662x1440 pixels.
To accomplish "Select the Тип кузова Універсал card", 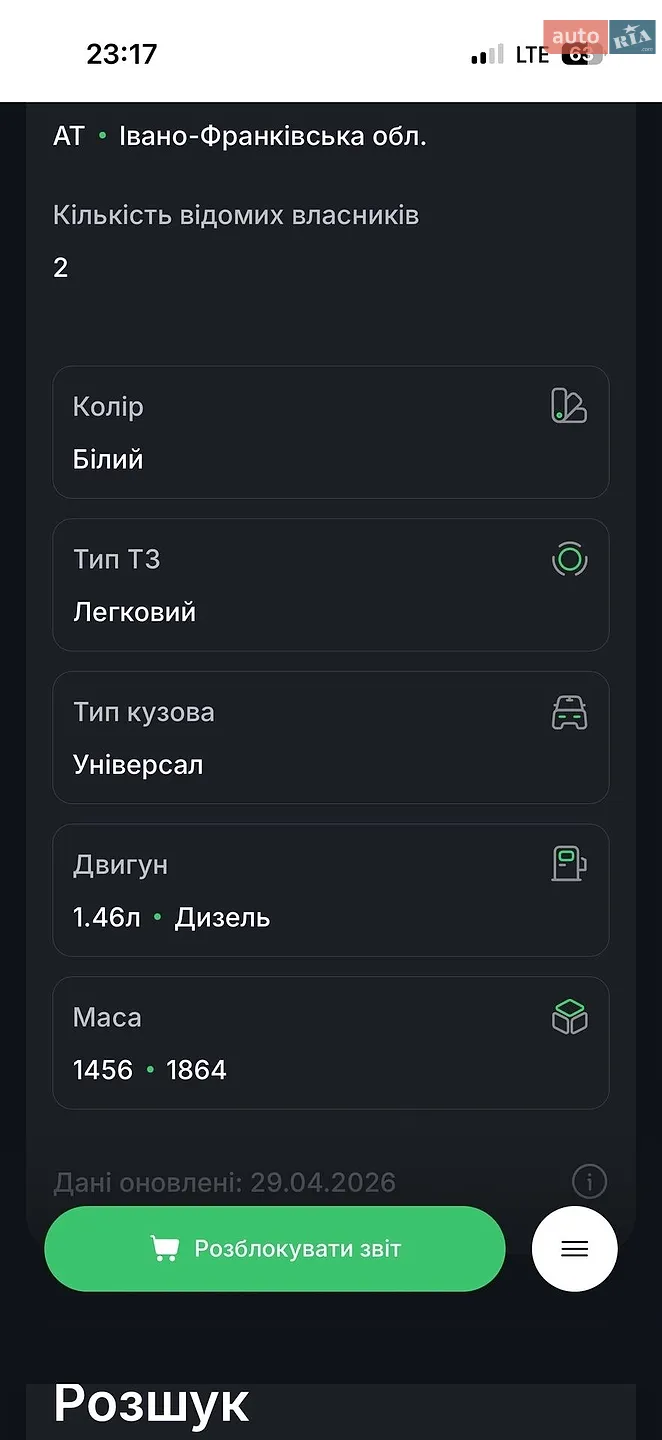I will click(x=331, y=738).
